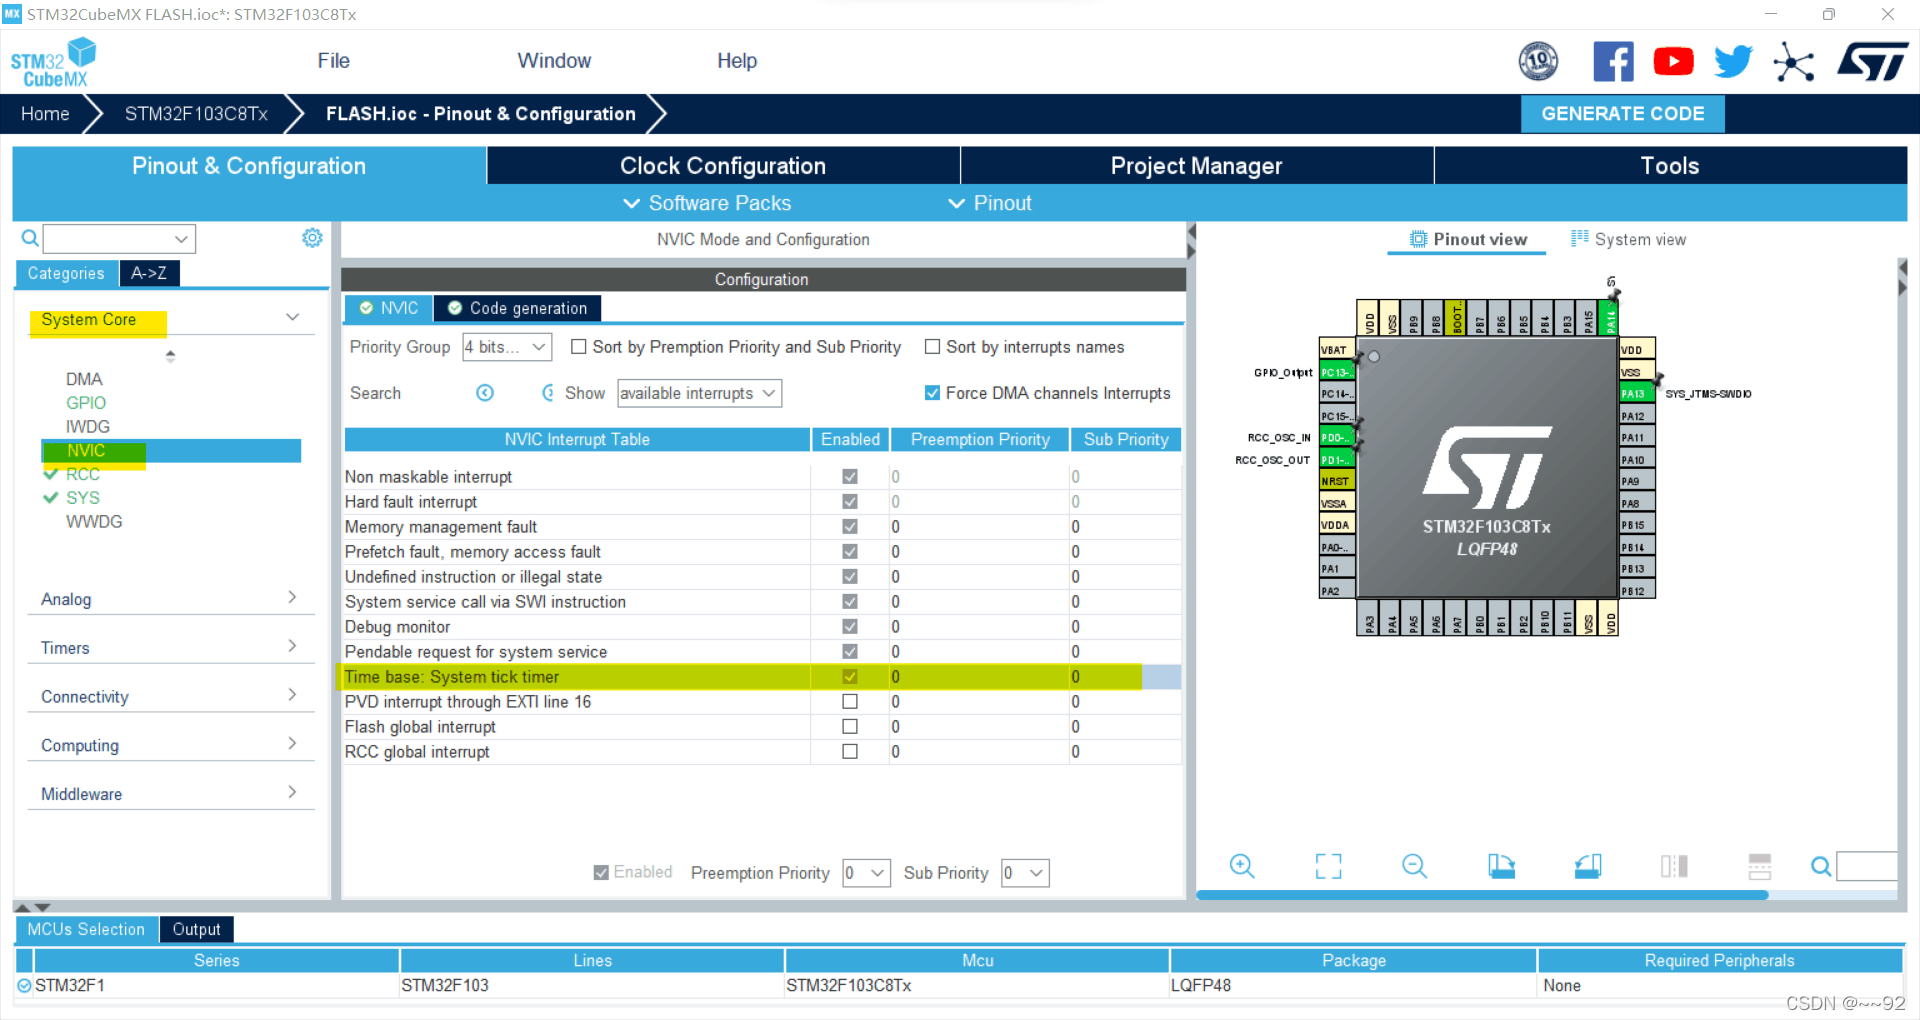
Task: Switch to Project Manager tab
Action: (x=1196, y=166)
